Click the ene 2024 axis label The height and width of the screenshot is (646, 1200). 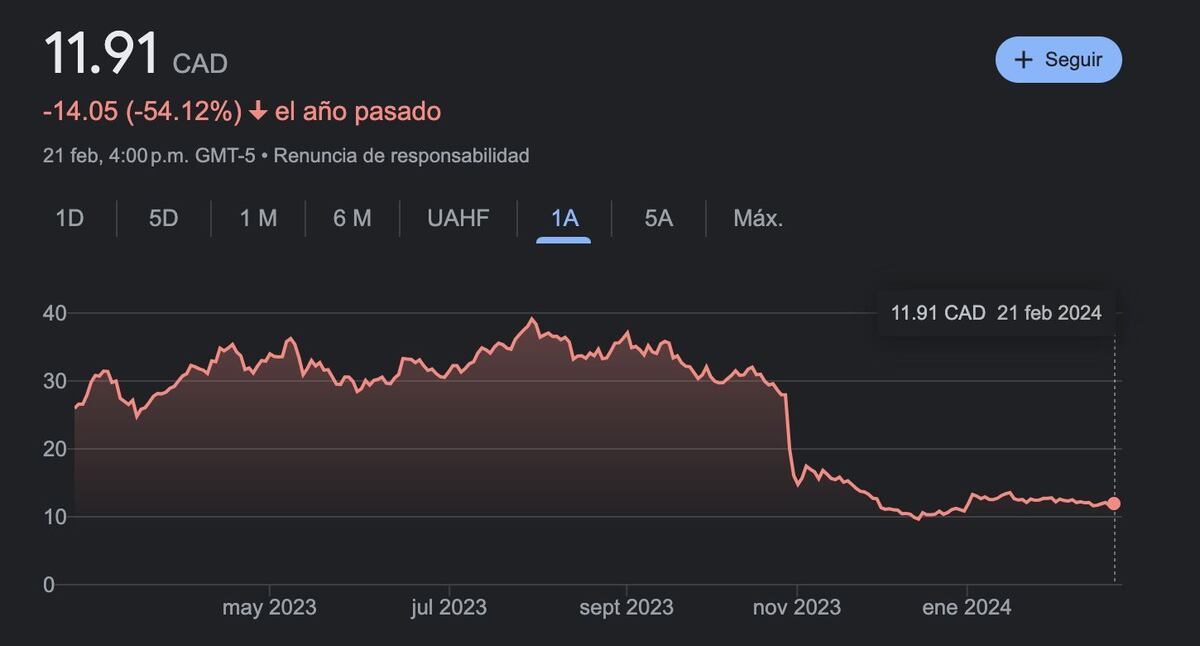point(967,607)
